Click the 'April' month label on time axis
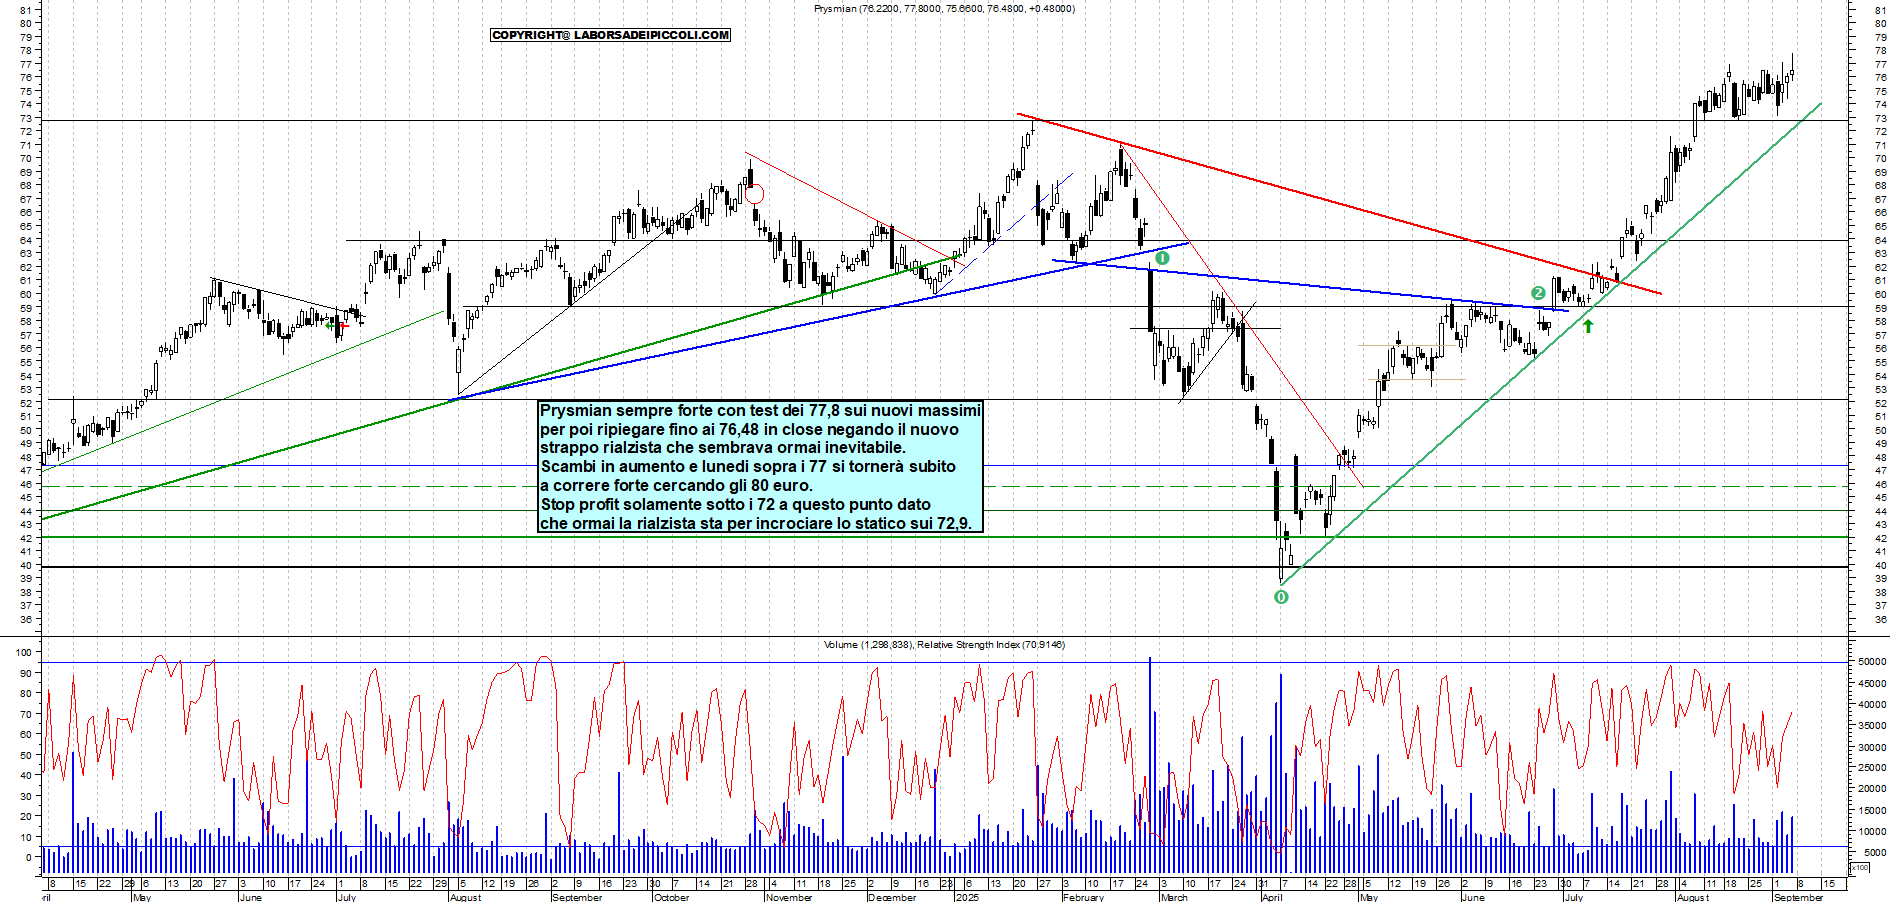 click(1272, 897)
